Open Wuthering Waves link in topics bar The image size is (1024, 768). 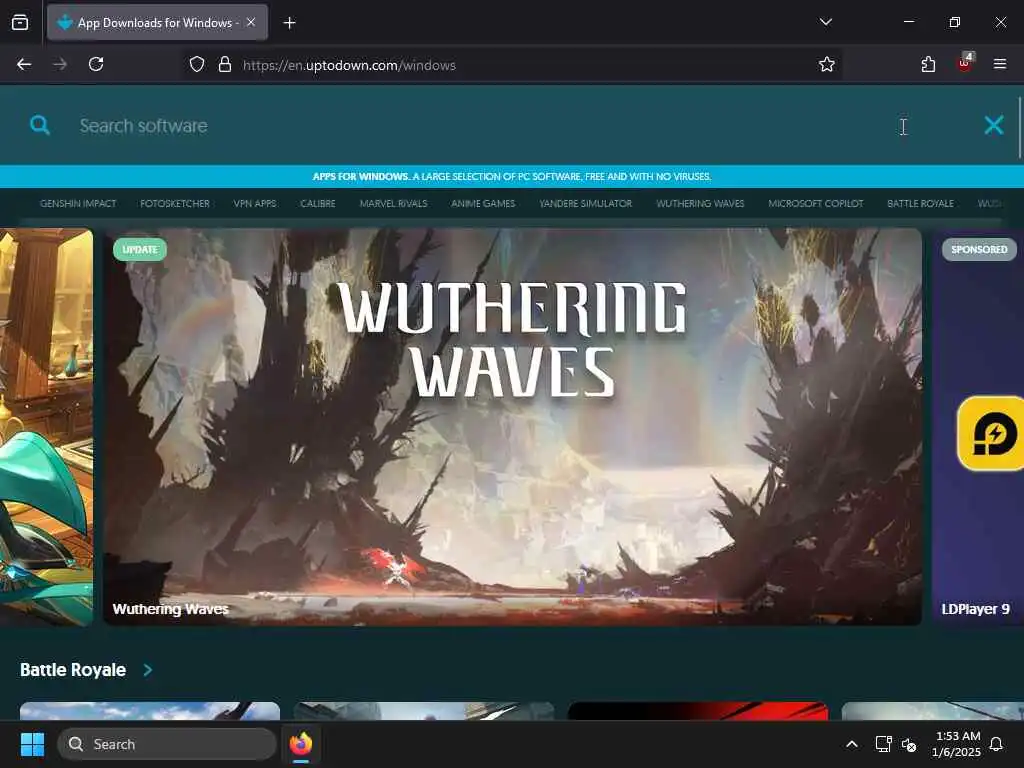[700, 204]
